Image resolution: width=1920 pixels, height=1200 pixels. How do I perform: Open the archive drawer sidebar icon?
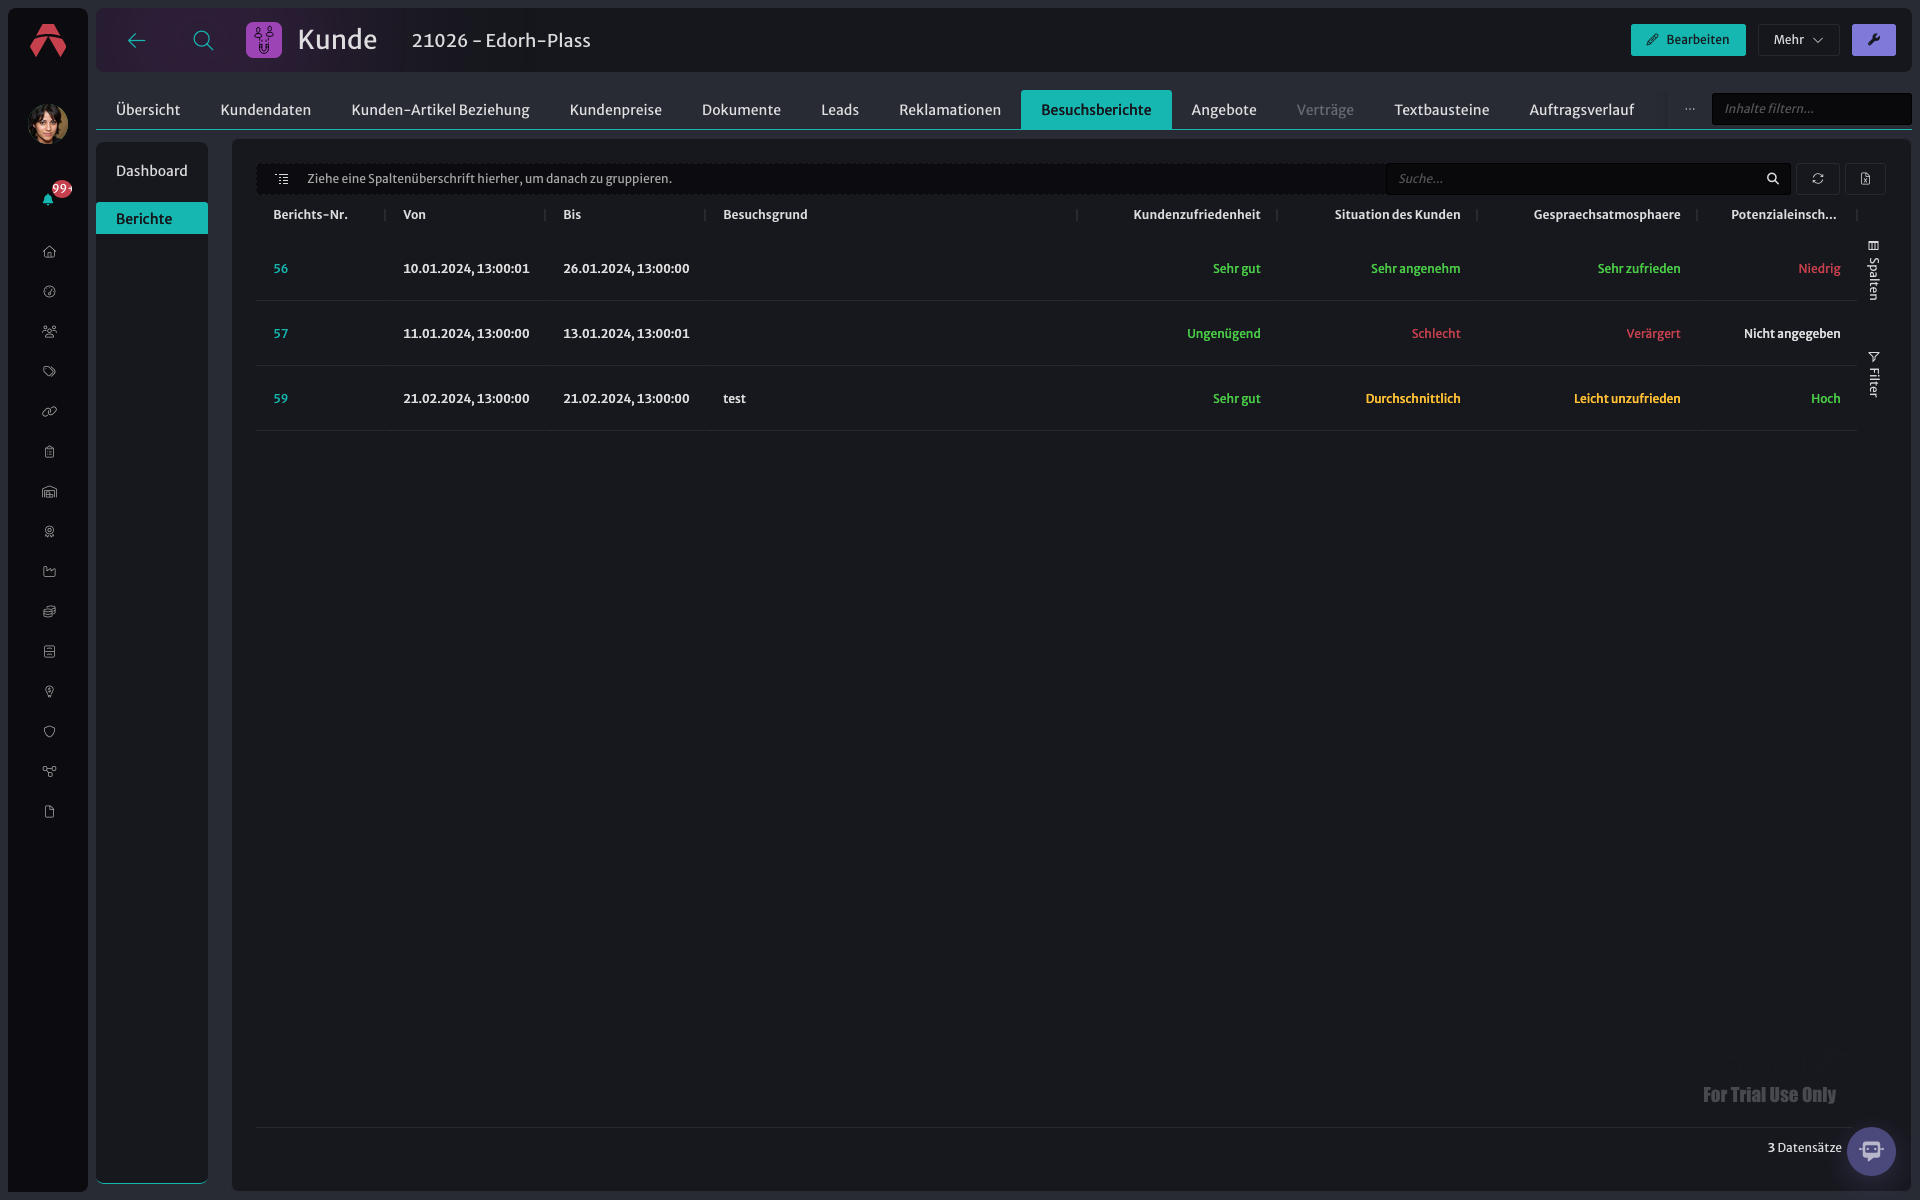49,652
